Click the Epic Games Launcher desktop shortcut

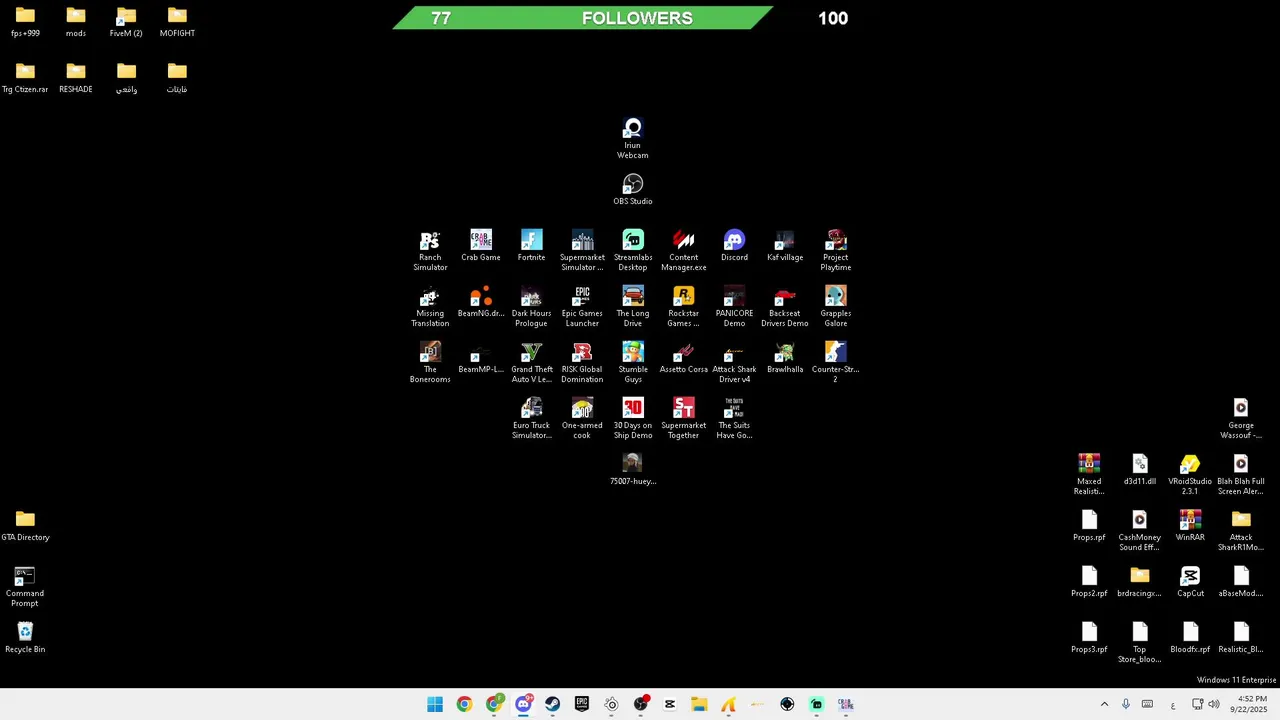582,306
